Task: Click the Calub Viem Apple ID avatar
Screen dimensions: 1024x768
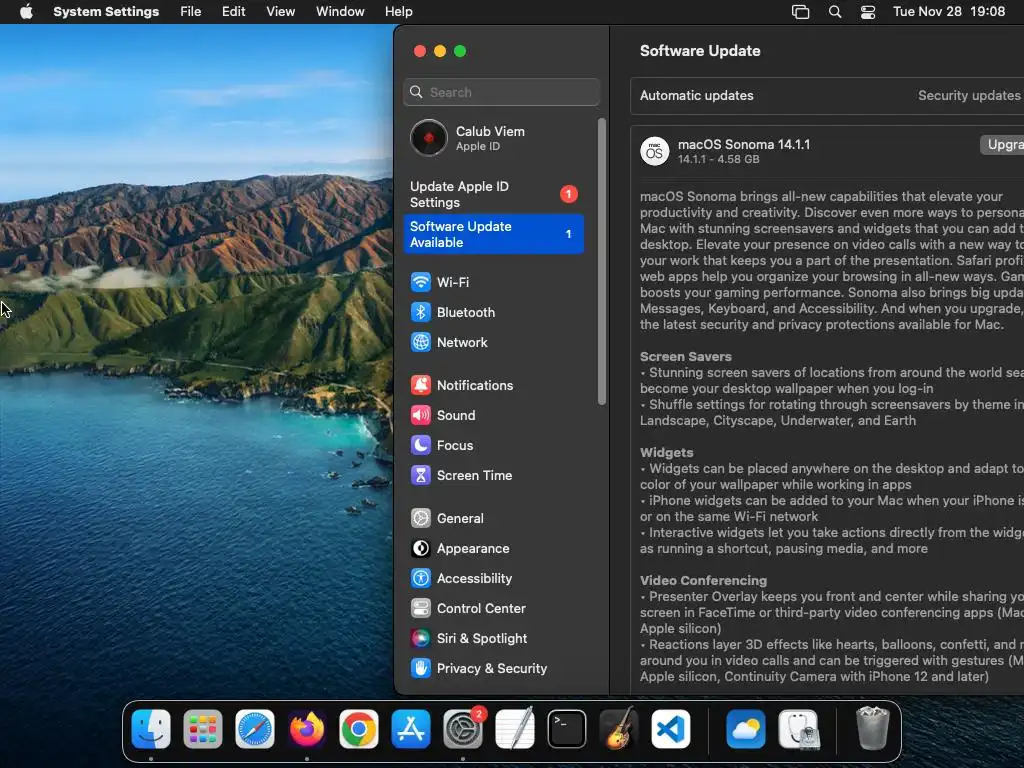Action: [x=428, y=138]
